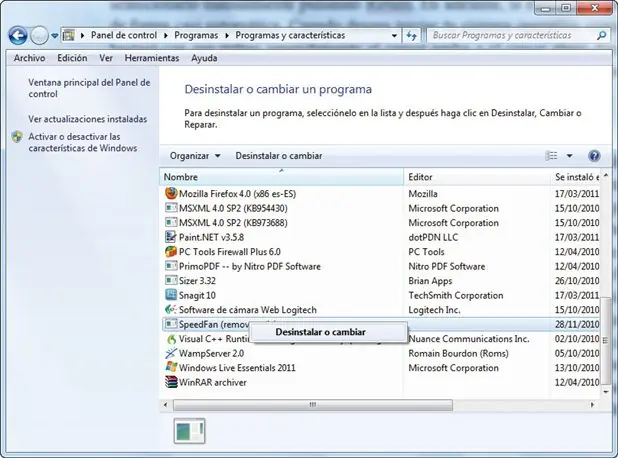Click the refresh button beside address bar
This screenshot has width=618, height=458.
click(411, 36)
